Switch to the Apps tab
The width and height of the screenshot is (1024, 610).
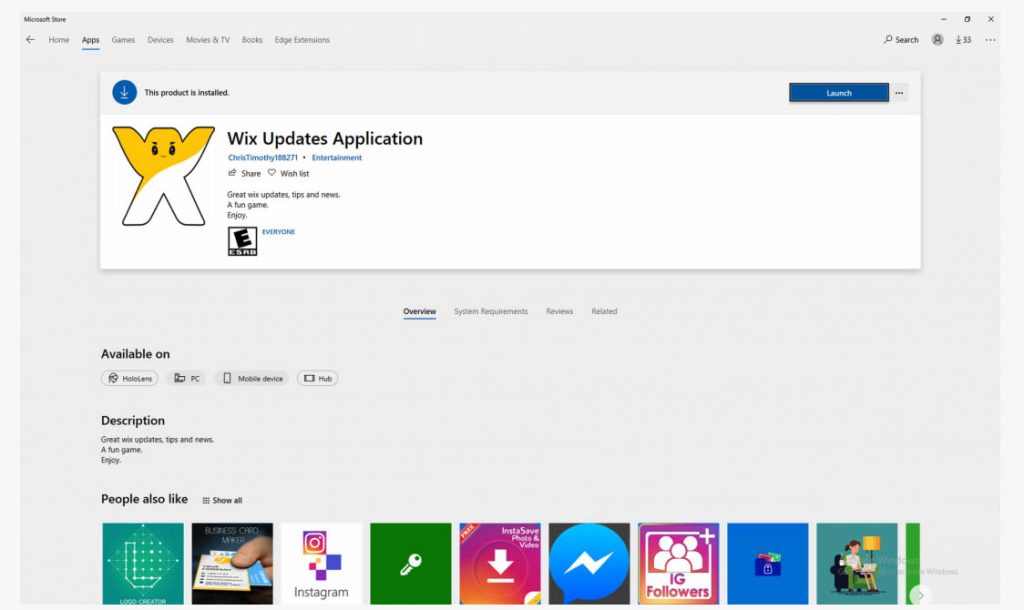coord(91,40)
